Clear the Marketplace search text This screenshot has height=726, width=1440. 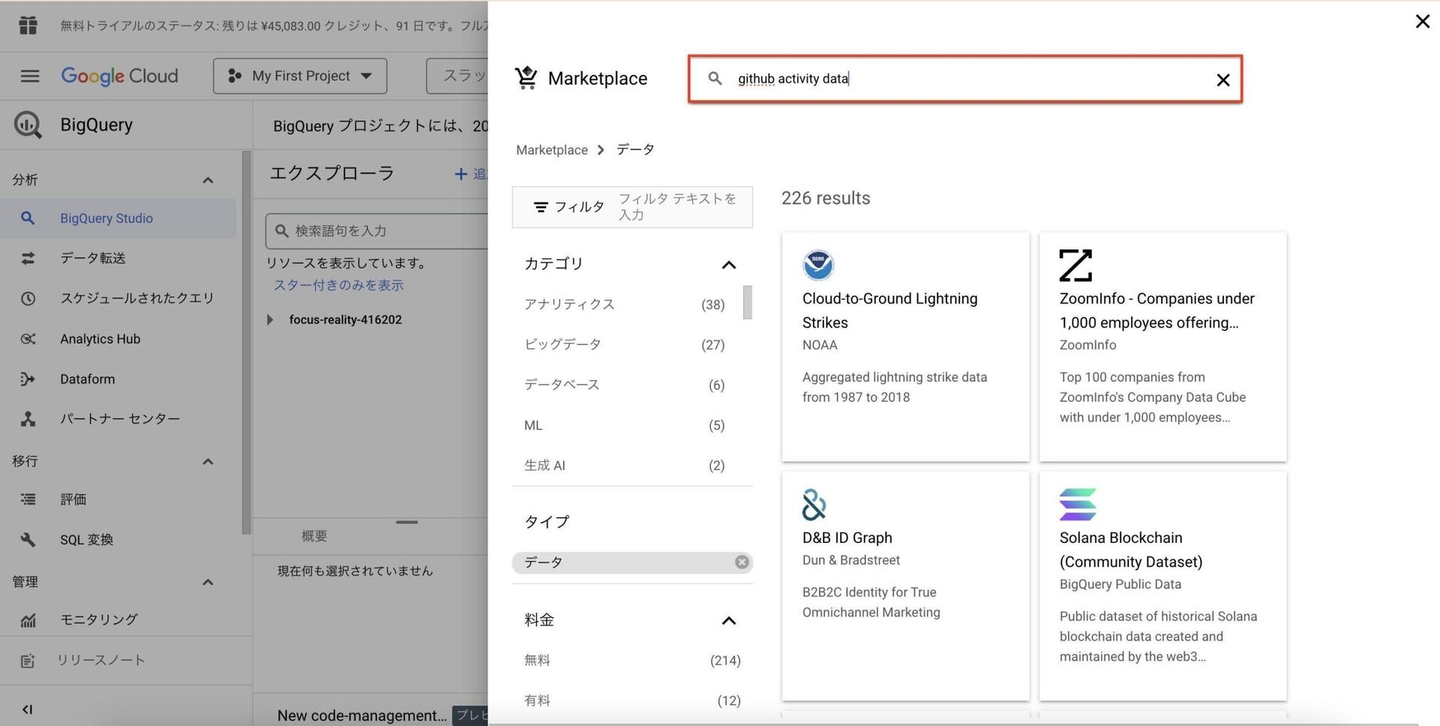click(1222, 80)
